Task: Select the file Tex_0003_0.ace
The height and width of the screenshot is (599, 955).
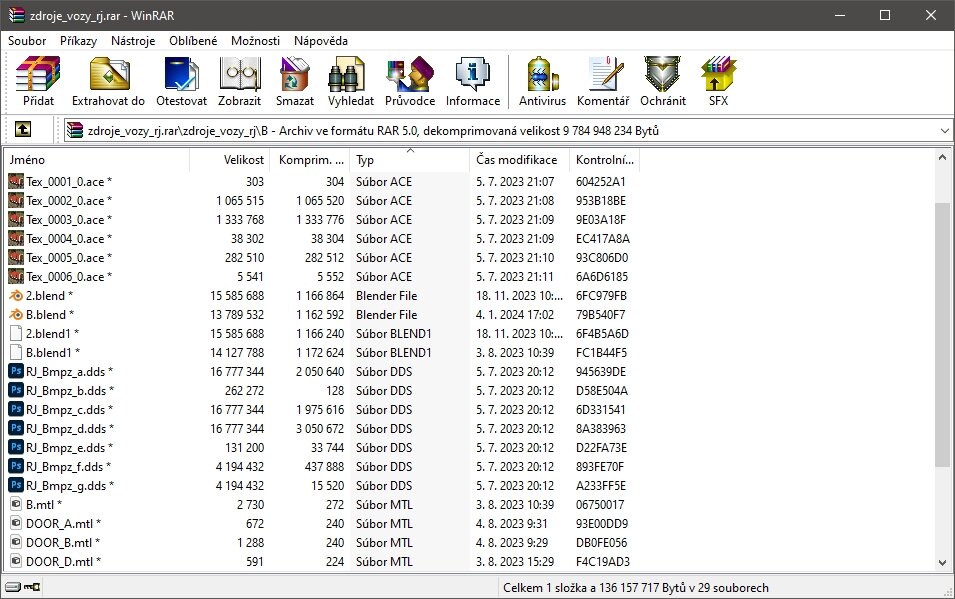Action: coord(69,219)
